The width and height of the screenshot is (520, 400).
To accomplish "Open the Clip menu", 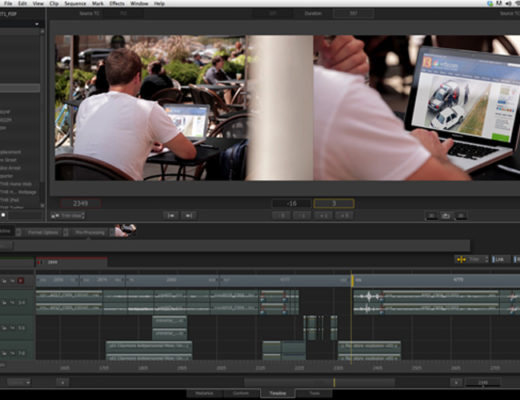I will click(54, 3).
